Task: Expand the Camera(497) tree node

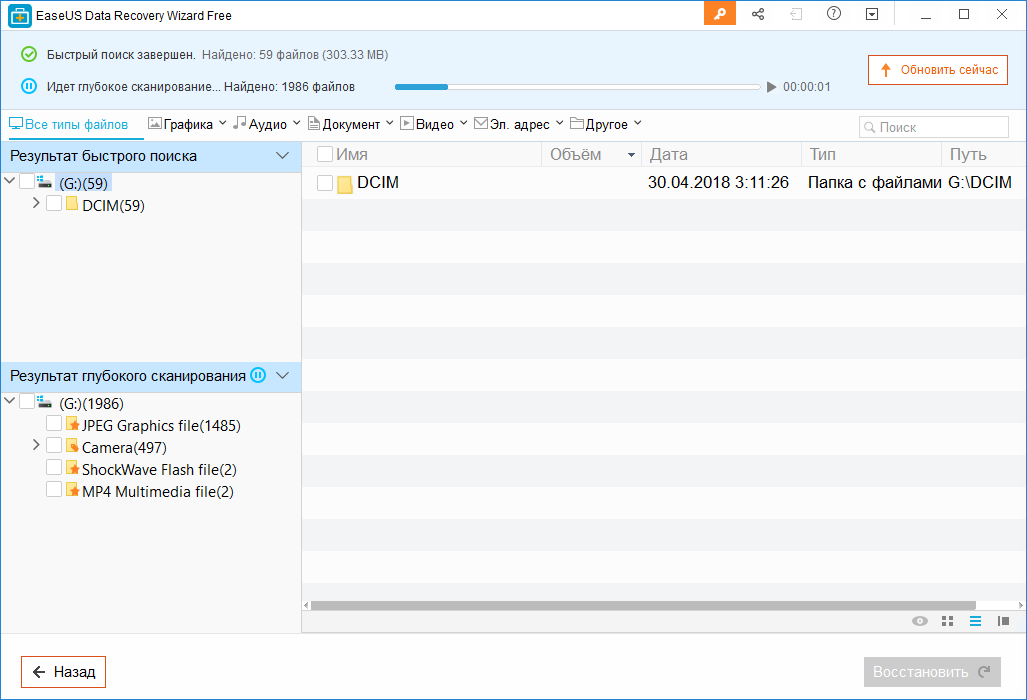Action: [x=37, y=446]
